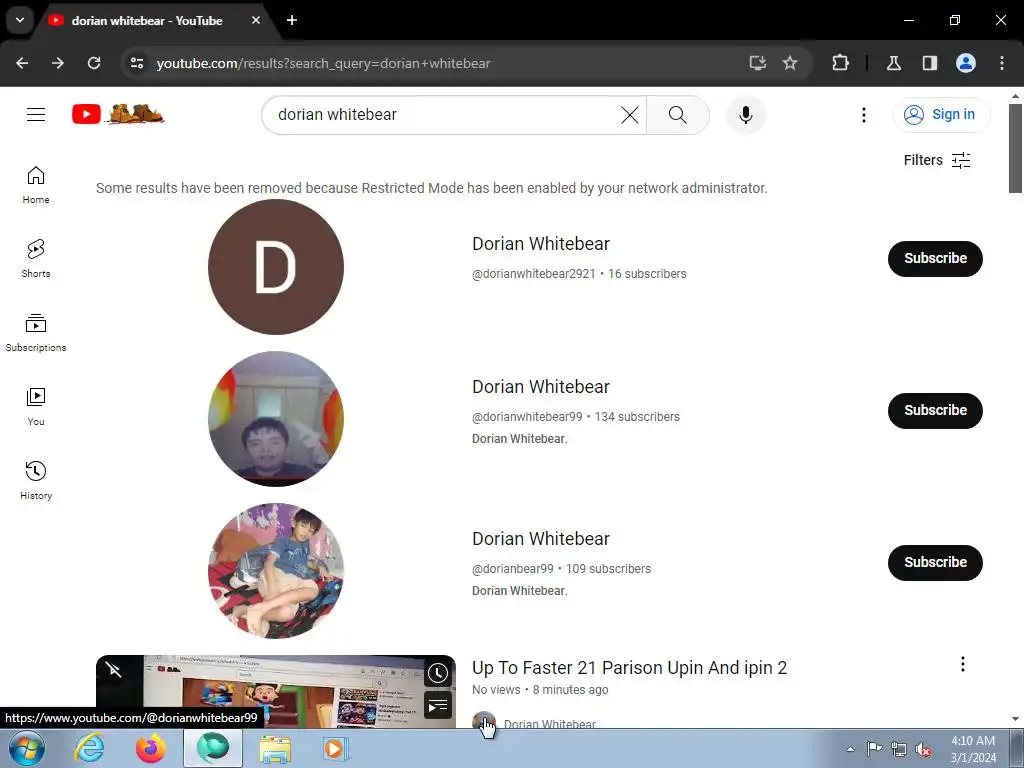Open Dorian Whitebear channel with 109 subscribers
The height and width of the screenshot is (768, 1024).
[x=541, y=539]
